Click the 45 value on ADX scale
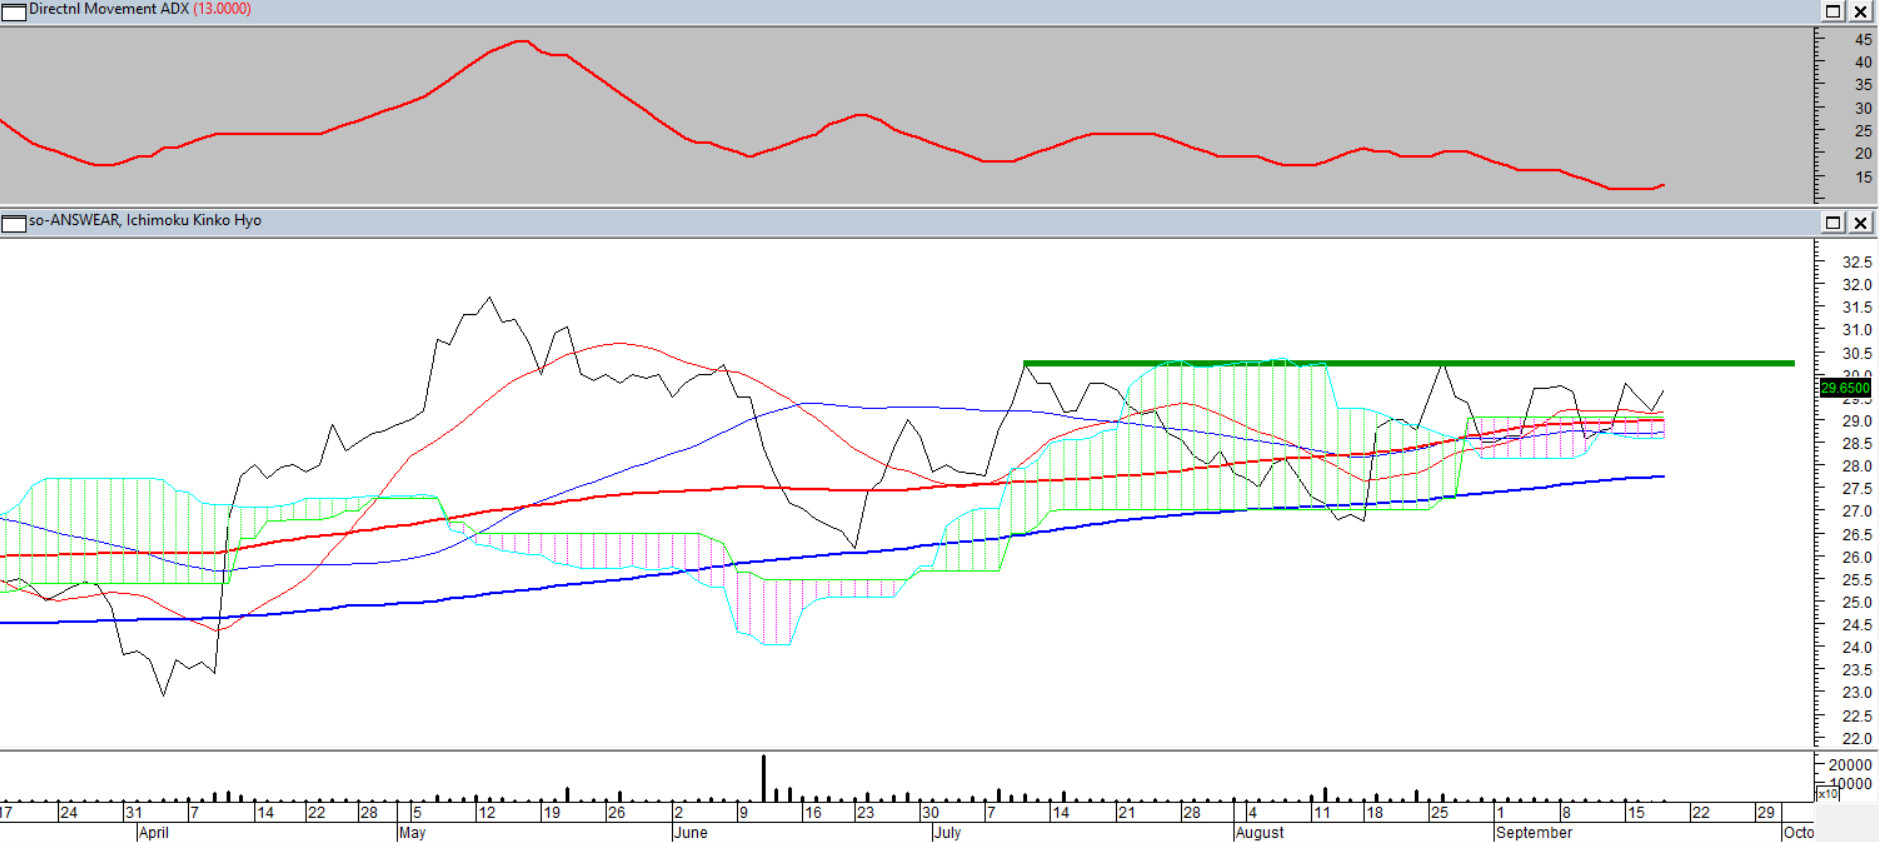The width and height of the screenshot is (1879, 842). [x=1863, y=40]
